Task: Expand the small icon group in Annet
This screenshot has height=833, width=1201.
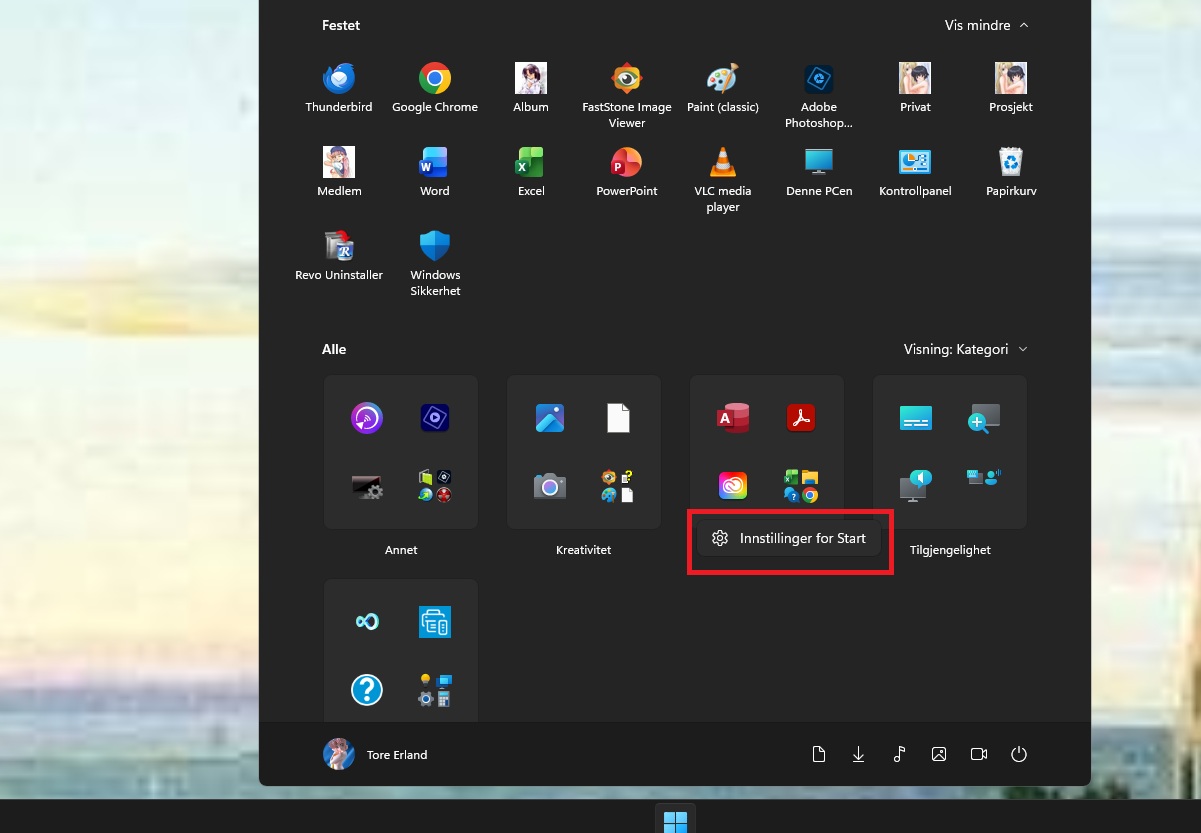Action: click(435, 486)
